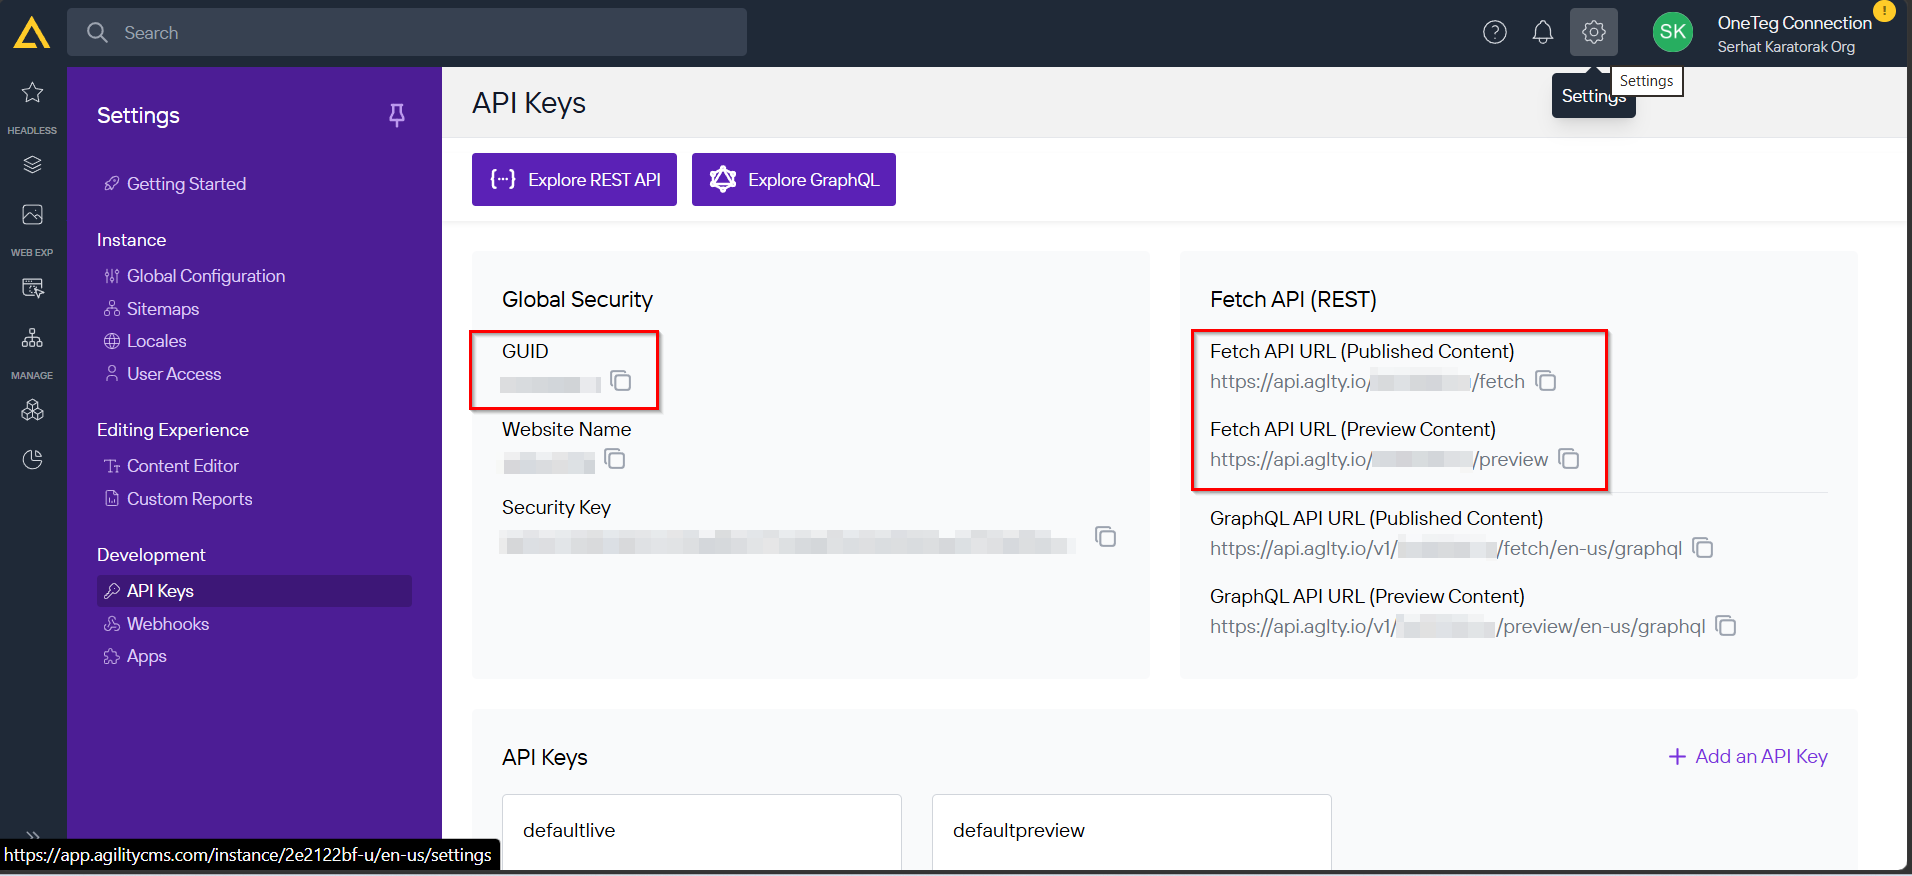Copy the Fetch API Published Content URL
Screen dimensions: 1912x876
tap(1546, 381)
